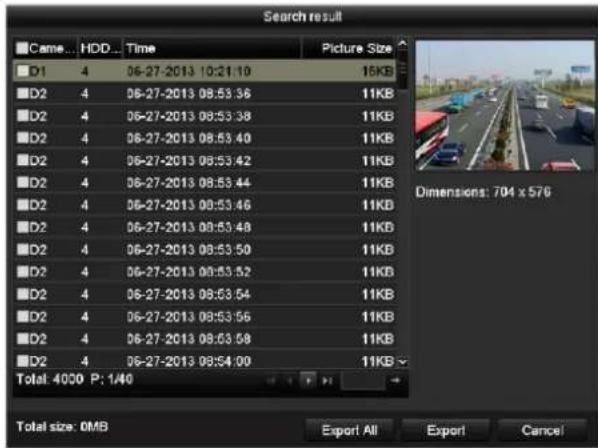
Task: Click the highway preview thumbnail
Action: pyautogui.click(x=505, y=105)
